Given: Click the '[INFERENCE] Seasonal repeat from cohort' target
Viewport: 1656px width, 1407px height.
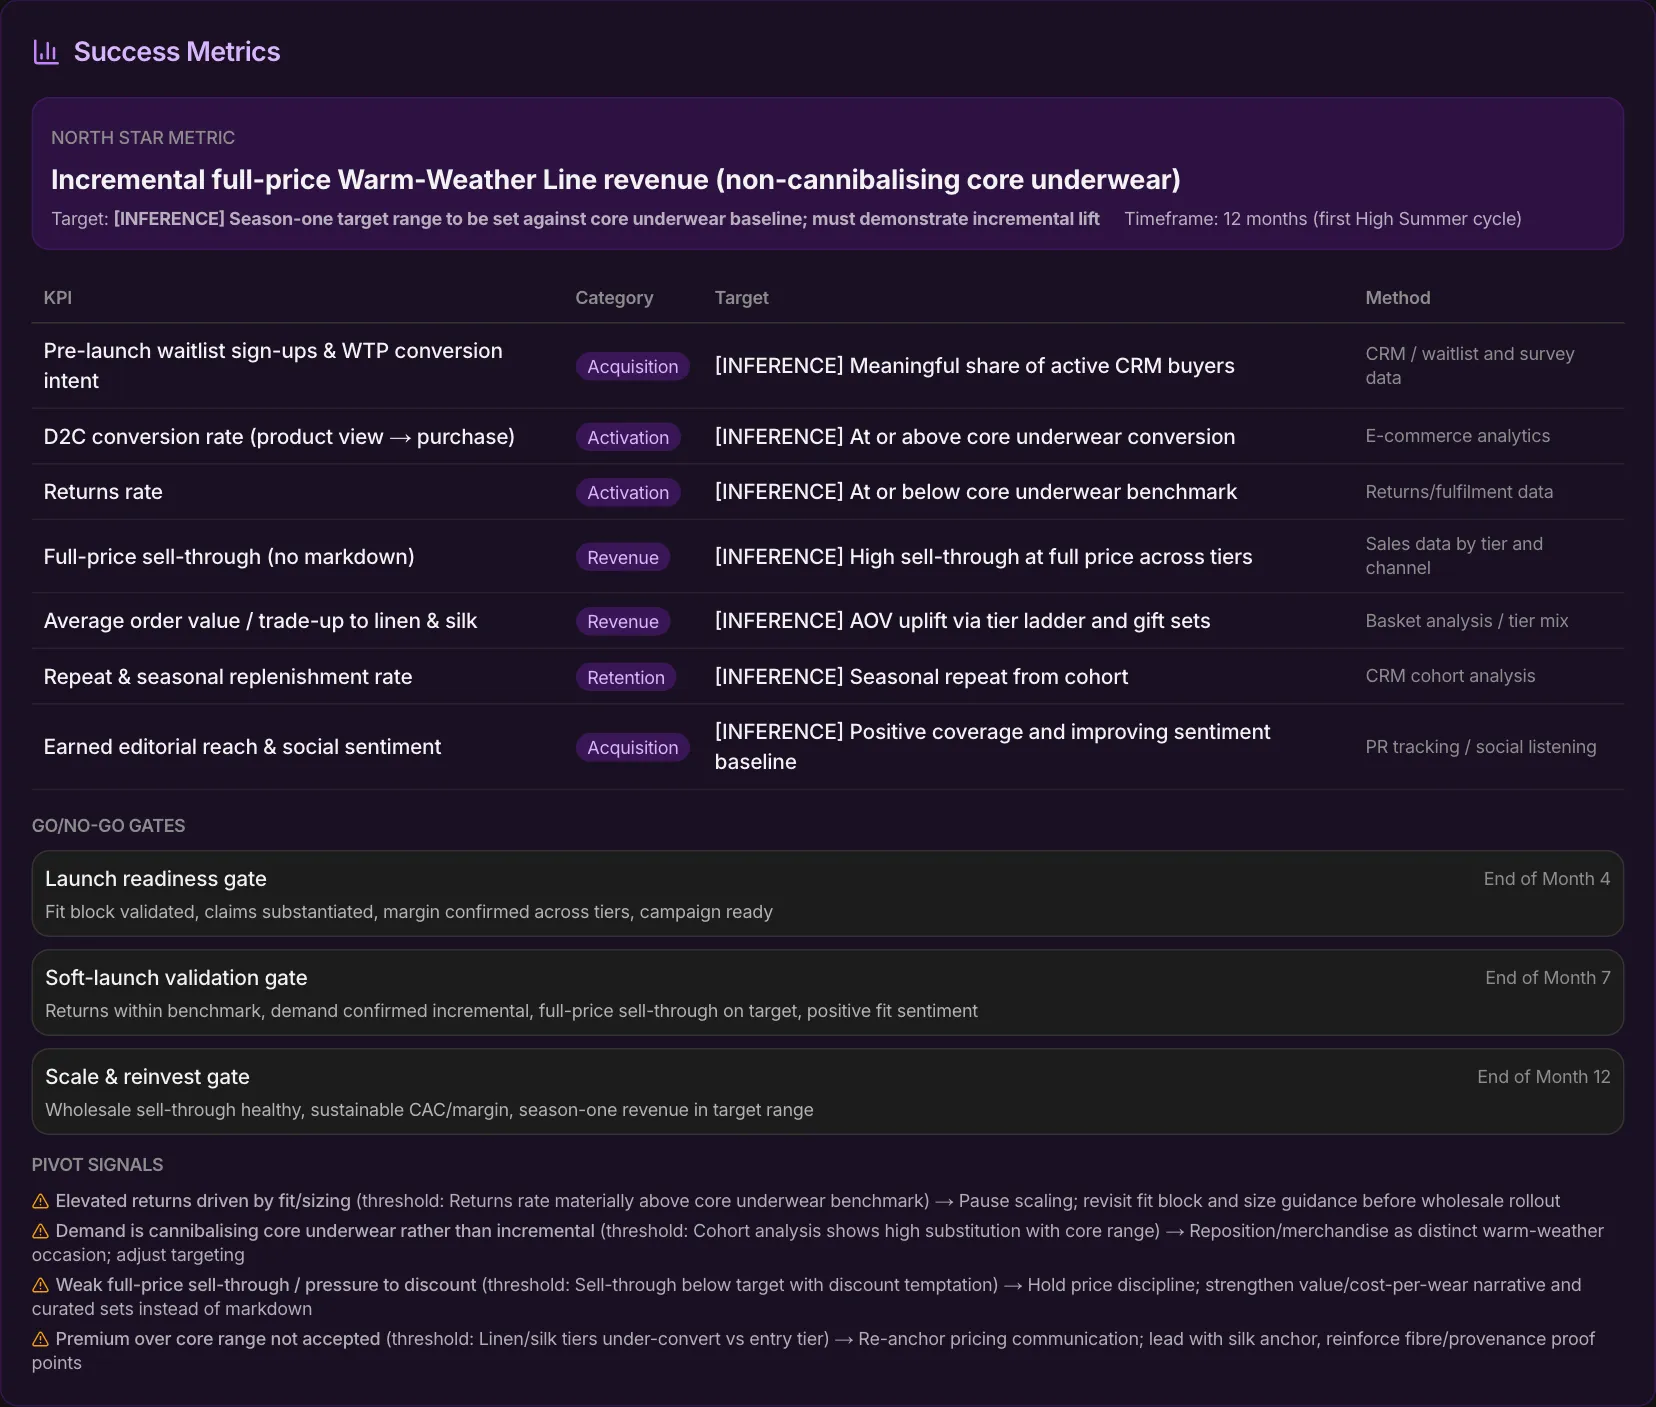Looking at the screenshot, I should [x=921, y=677].
